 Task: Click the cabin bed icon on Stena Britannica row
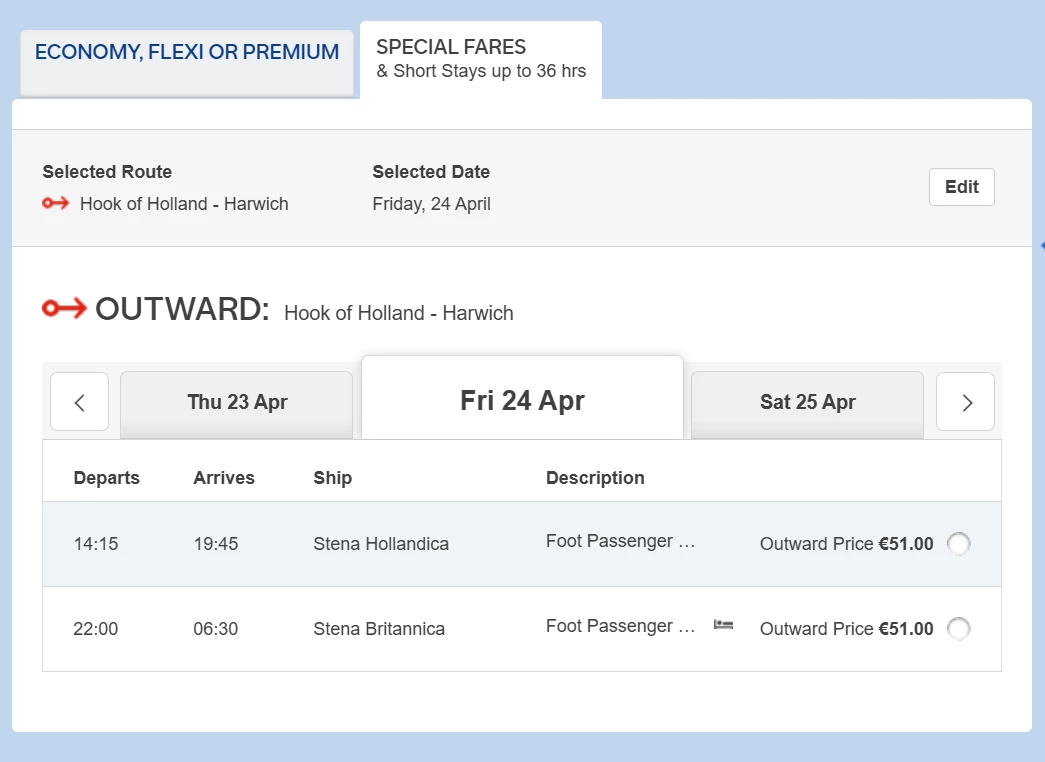point(723,625)
